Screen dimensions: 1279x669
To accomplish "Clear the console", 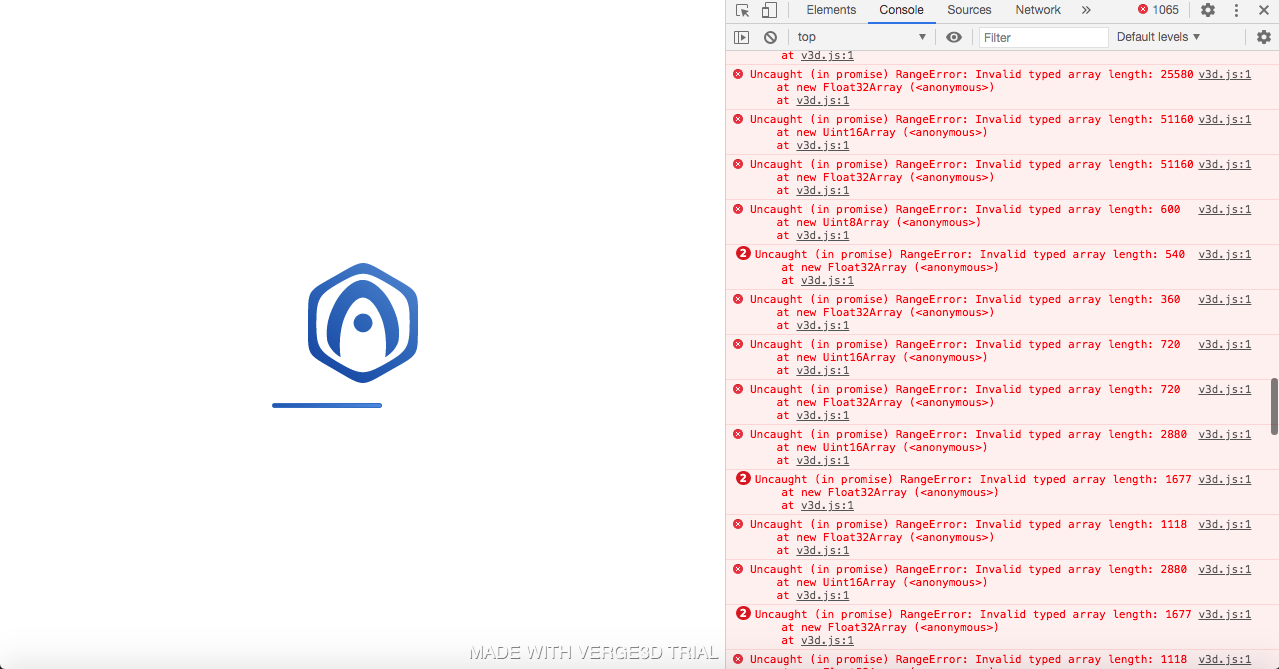I will coord(770,37).
